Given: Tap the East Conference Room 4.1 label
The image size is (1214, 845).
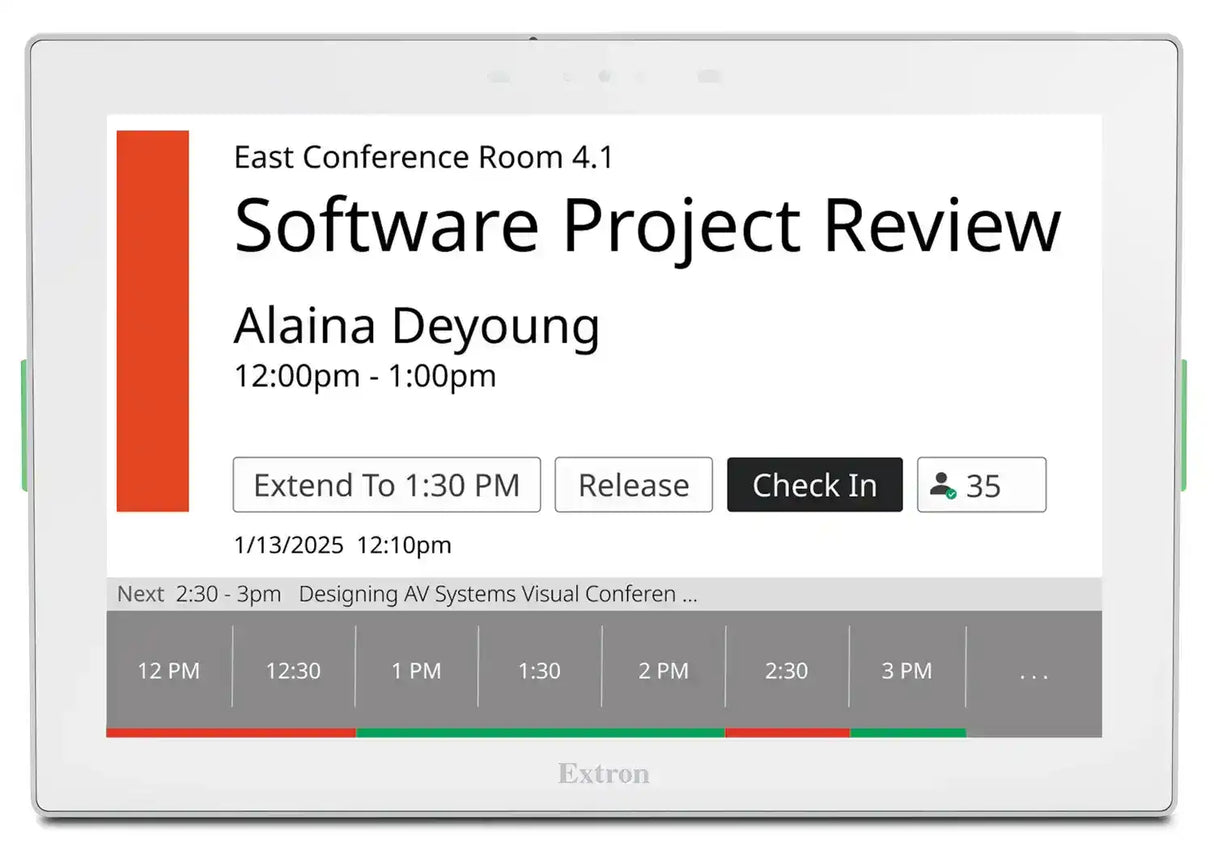Looking at the screenshot, I should (x=423, y=157).
